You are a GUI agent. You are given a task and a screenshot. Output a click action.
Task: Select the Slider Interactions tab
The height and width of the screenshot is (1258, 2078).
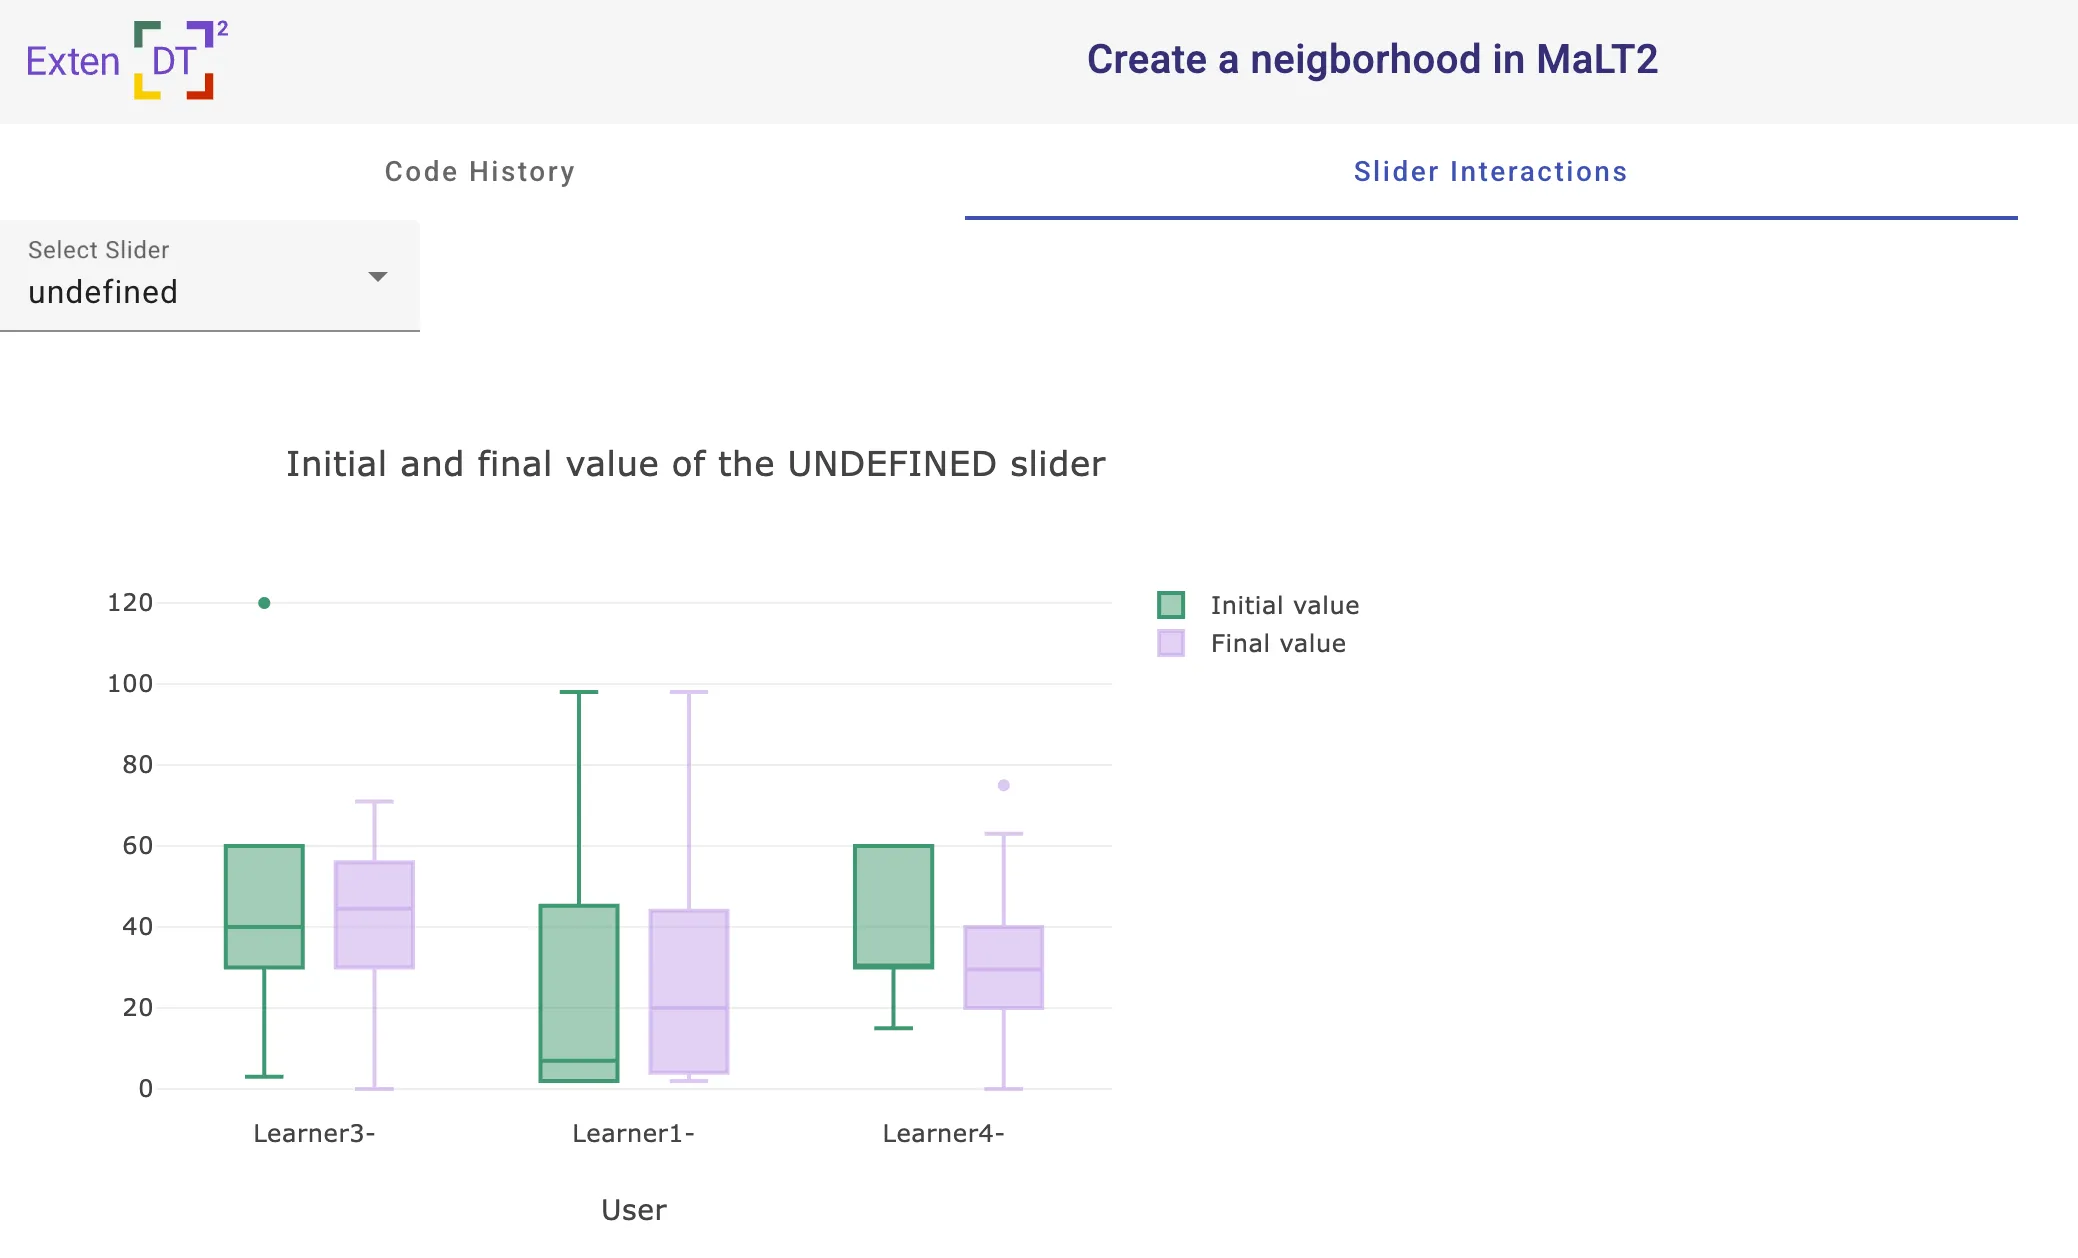point(1490,171)
